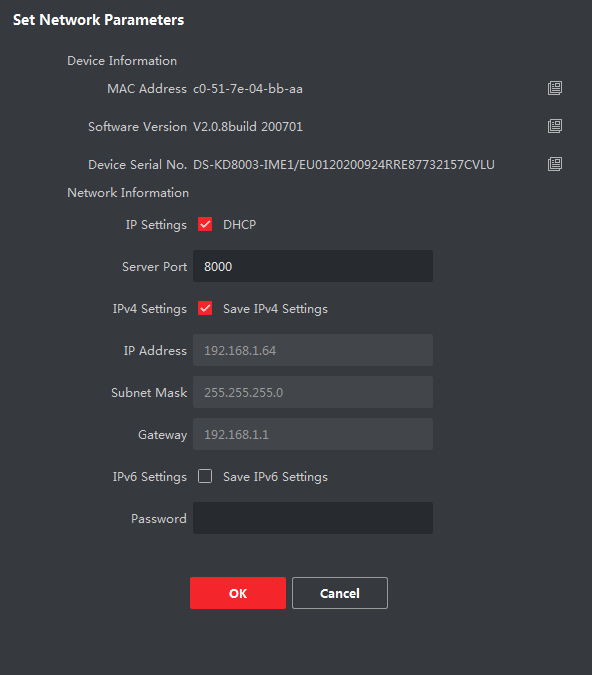Click the Save IPv6 Settings label text
The image size is (592, 675).
[275, 477]
